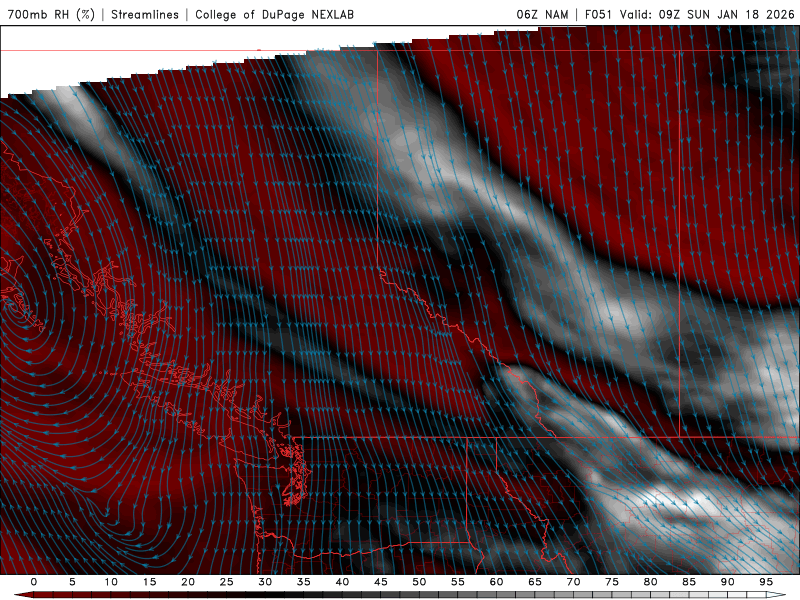
Task: Click the 75 label on the legend
Action: point(611,582)
